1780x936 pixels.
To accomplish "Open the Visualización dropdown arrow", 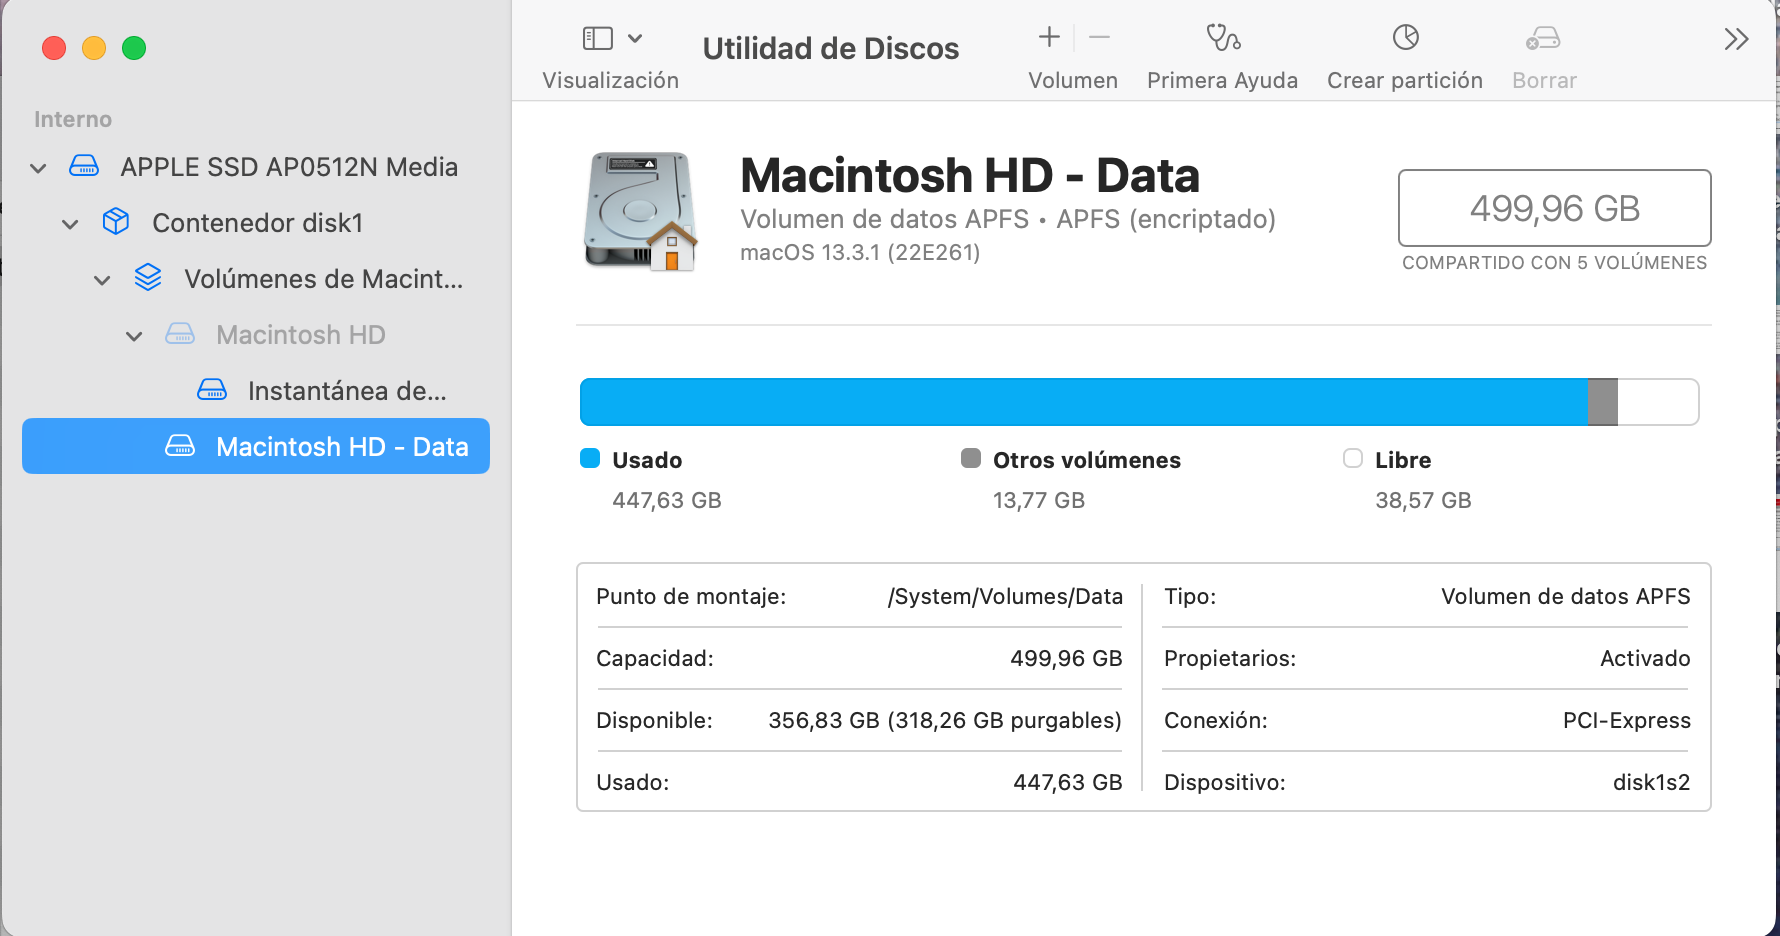I will tap(635, 38).
